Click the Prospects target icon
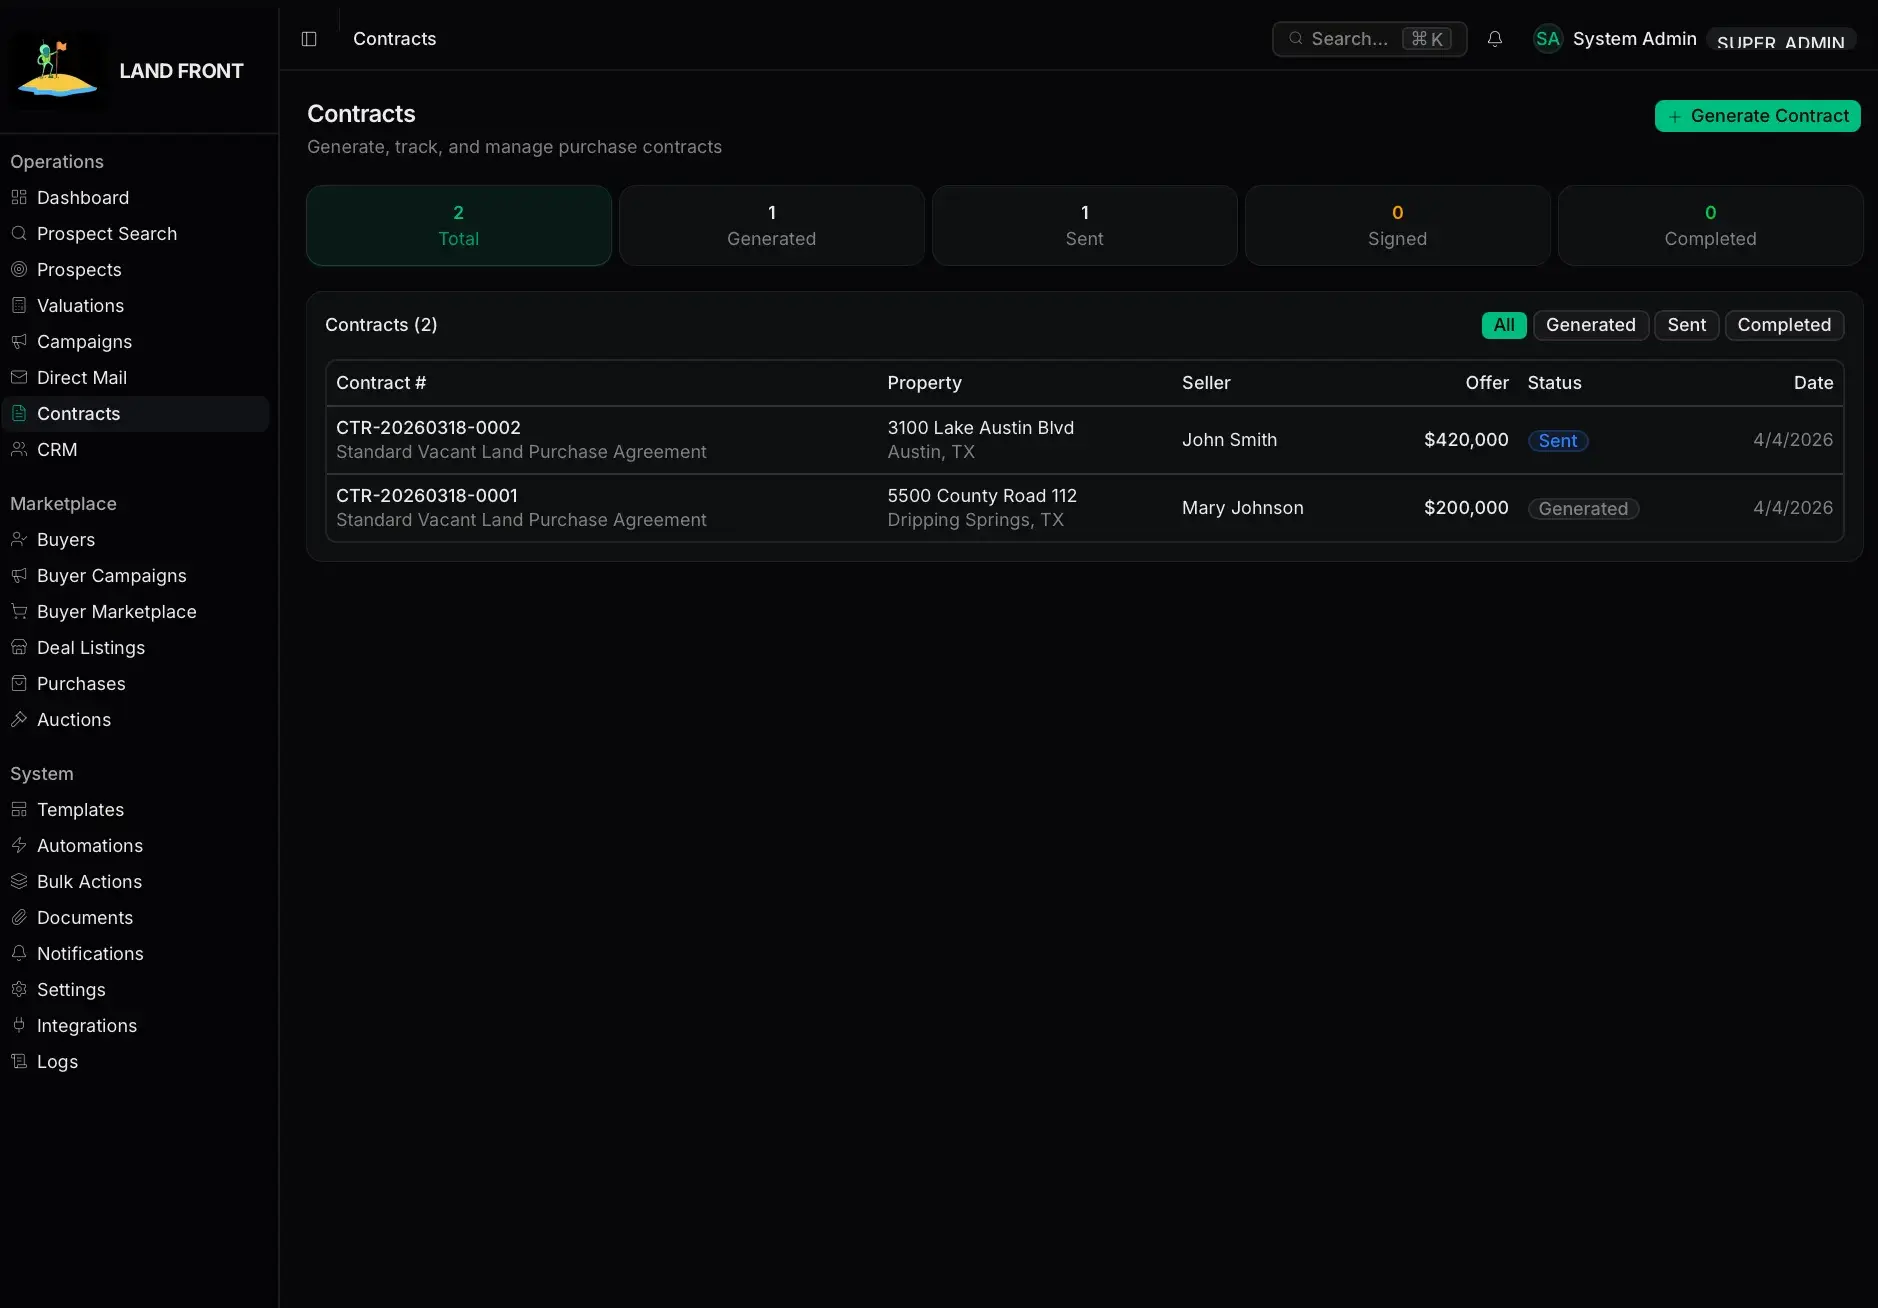This screenshot has width=1878, height=1308. (19, 269)
